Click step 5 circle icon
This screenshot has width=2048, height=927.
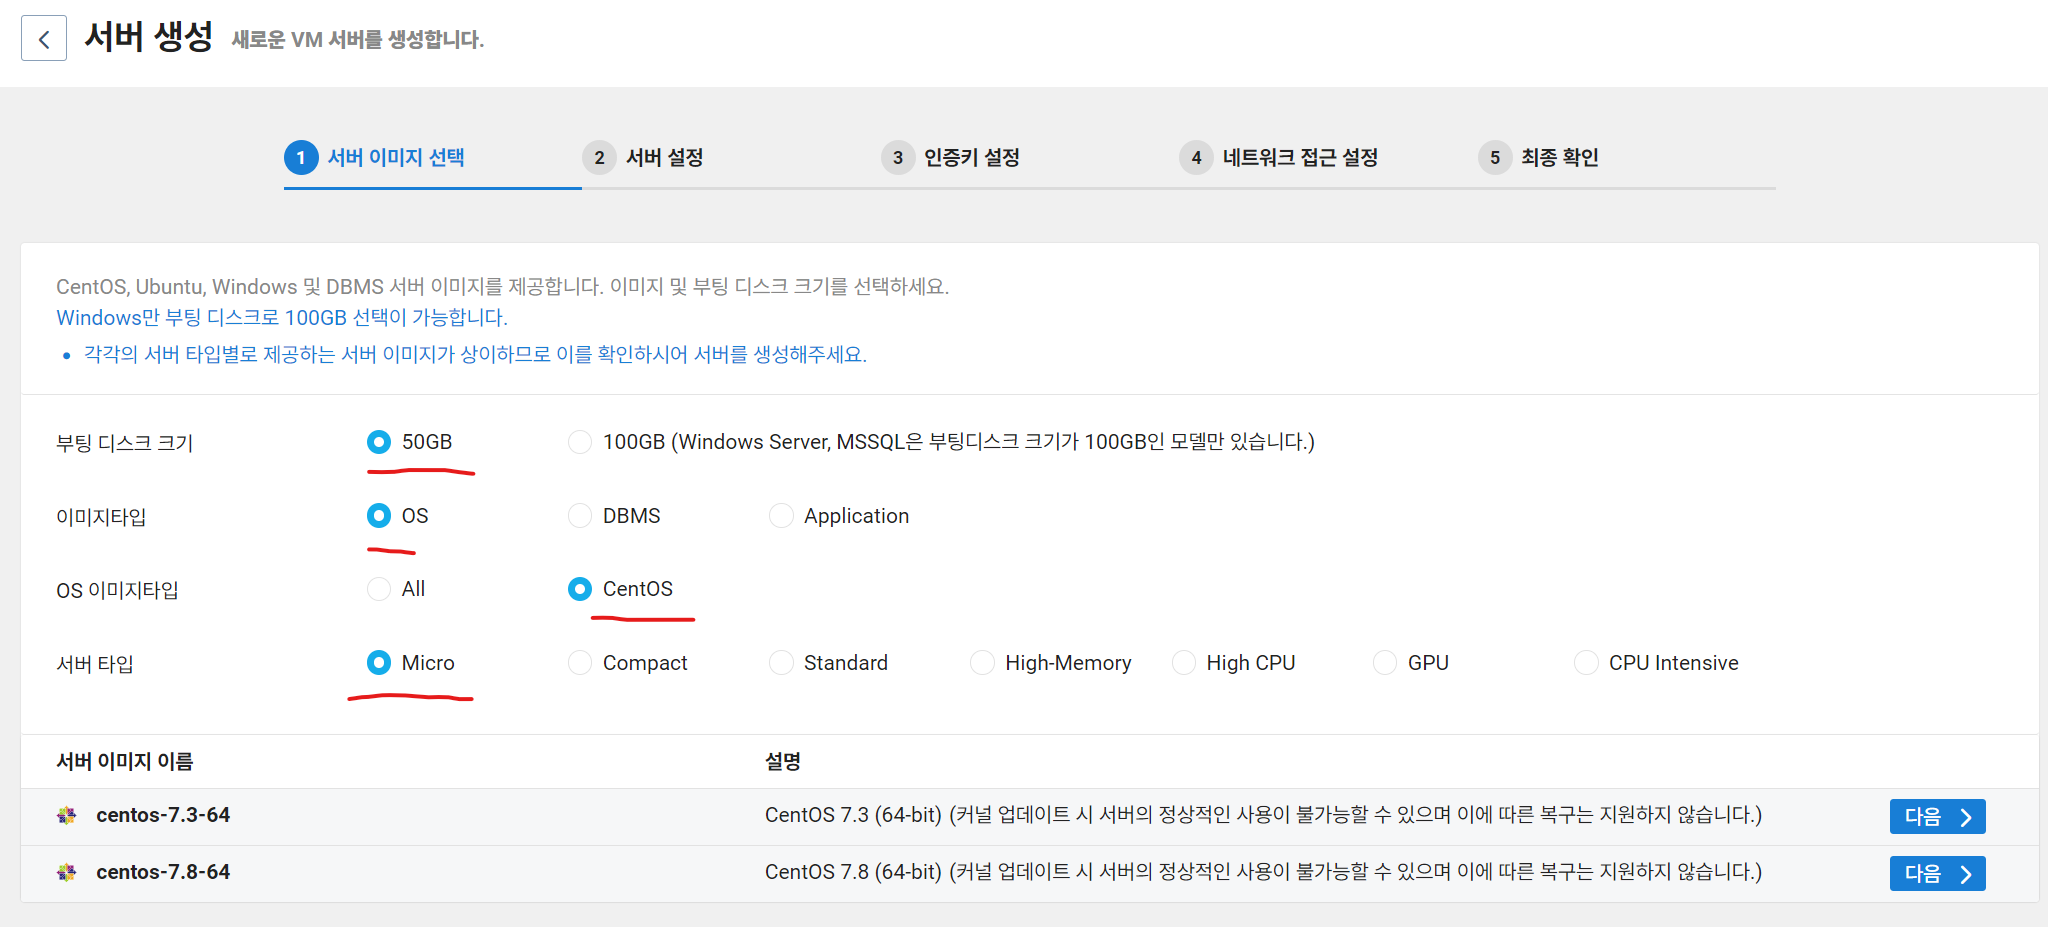point(1495,157)
